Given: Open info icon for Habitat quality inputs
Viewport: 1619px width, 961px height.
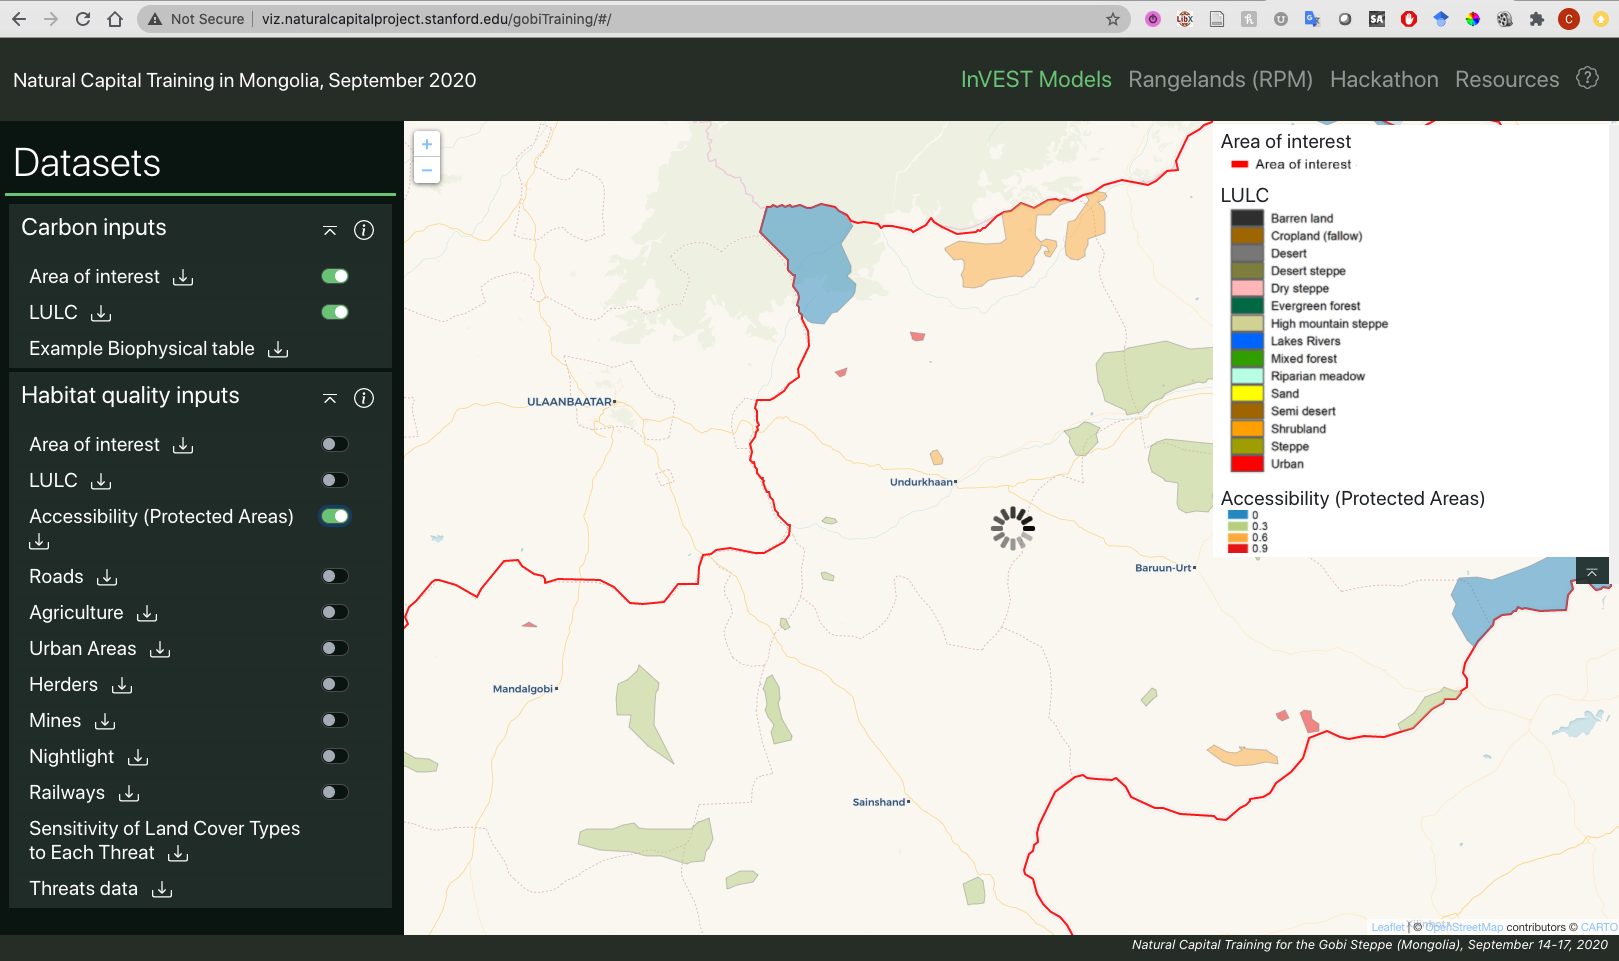Looking at the screenshot, I should (x=364, y=398).
